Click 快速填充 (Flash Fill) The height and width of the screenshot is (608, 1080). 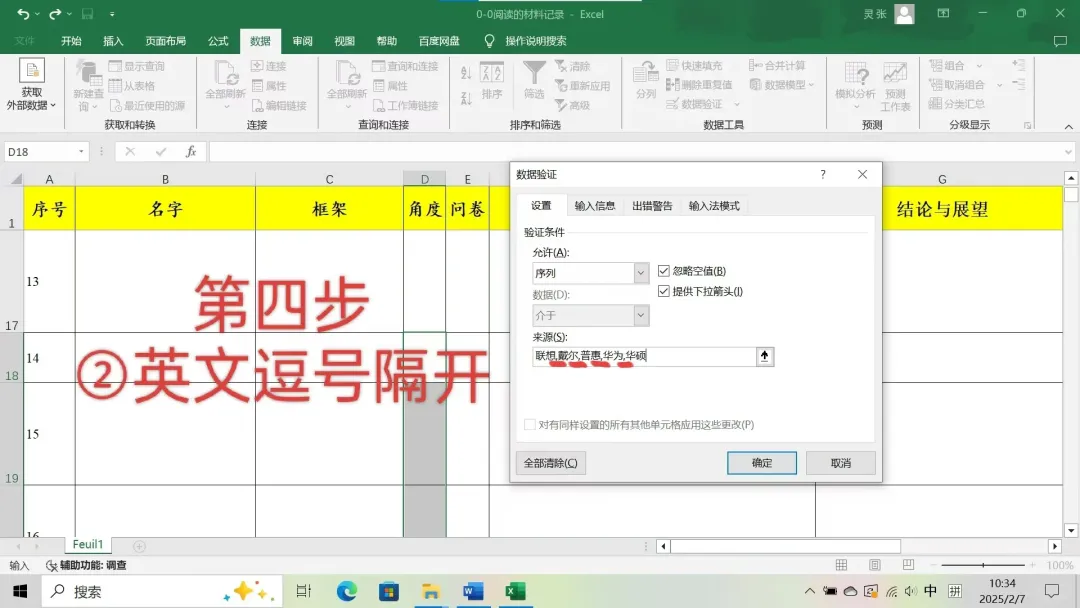[x=694, y=65]
